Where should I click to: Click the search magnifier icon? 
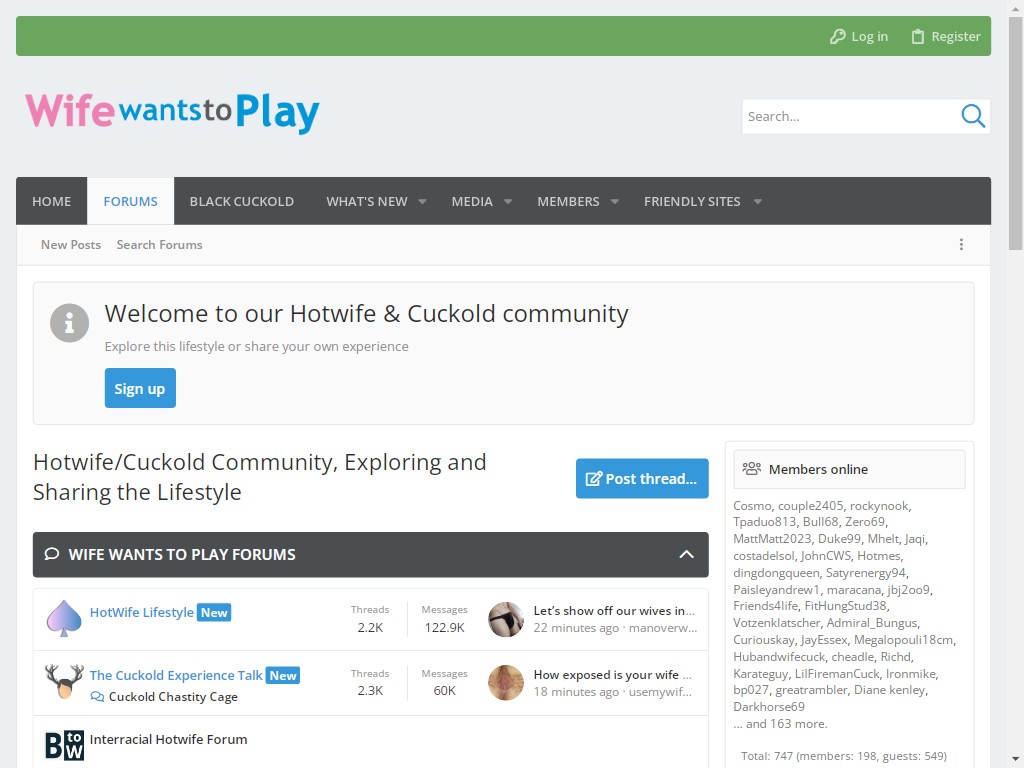[972, 116]
